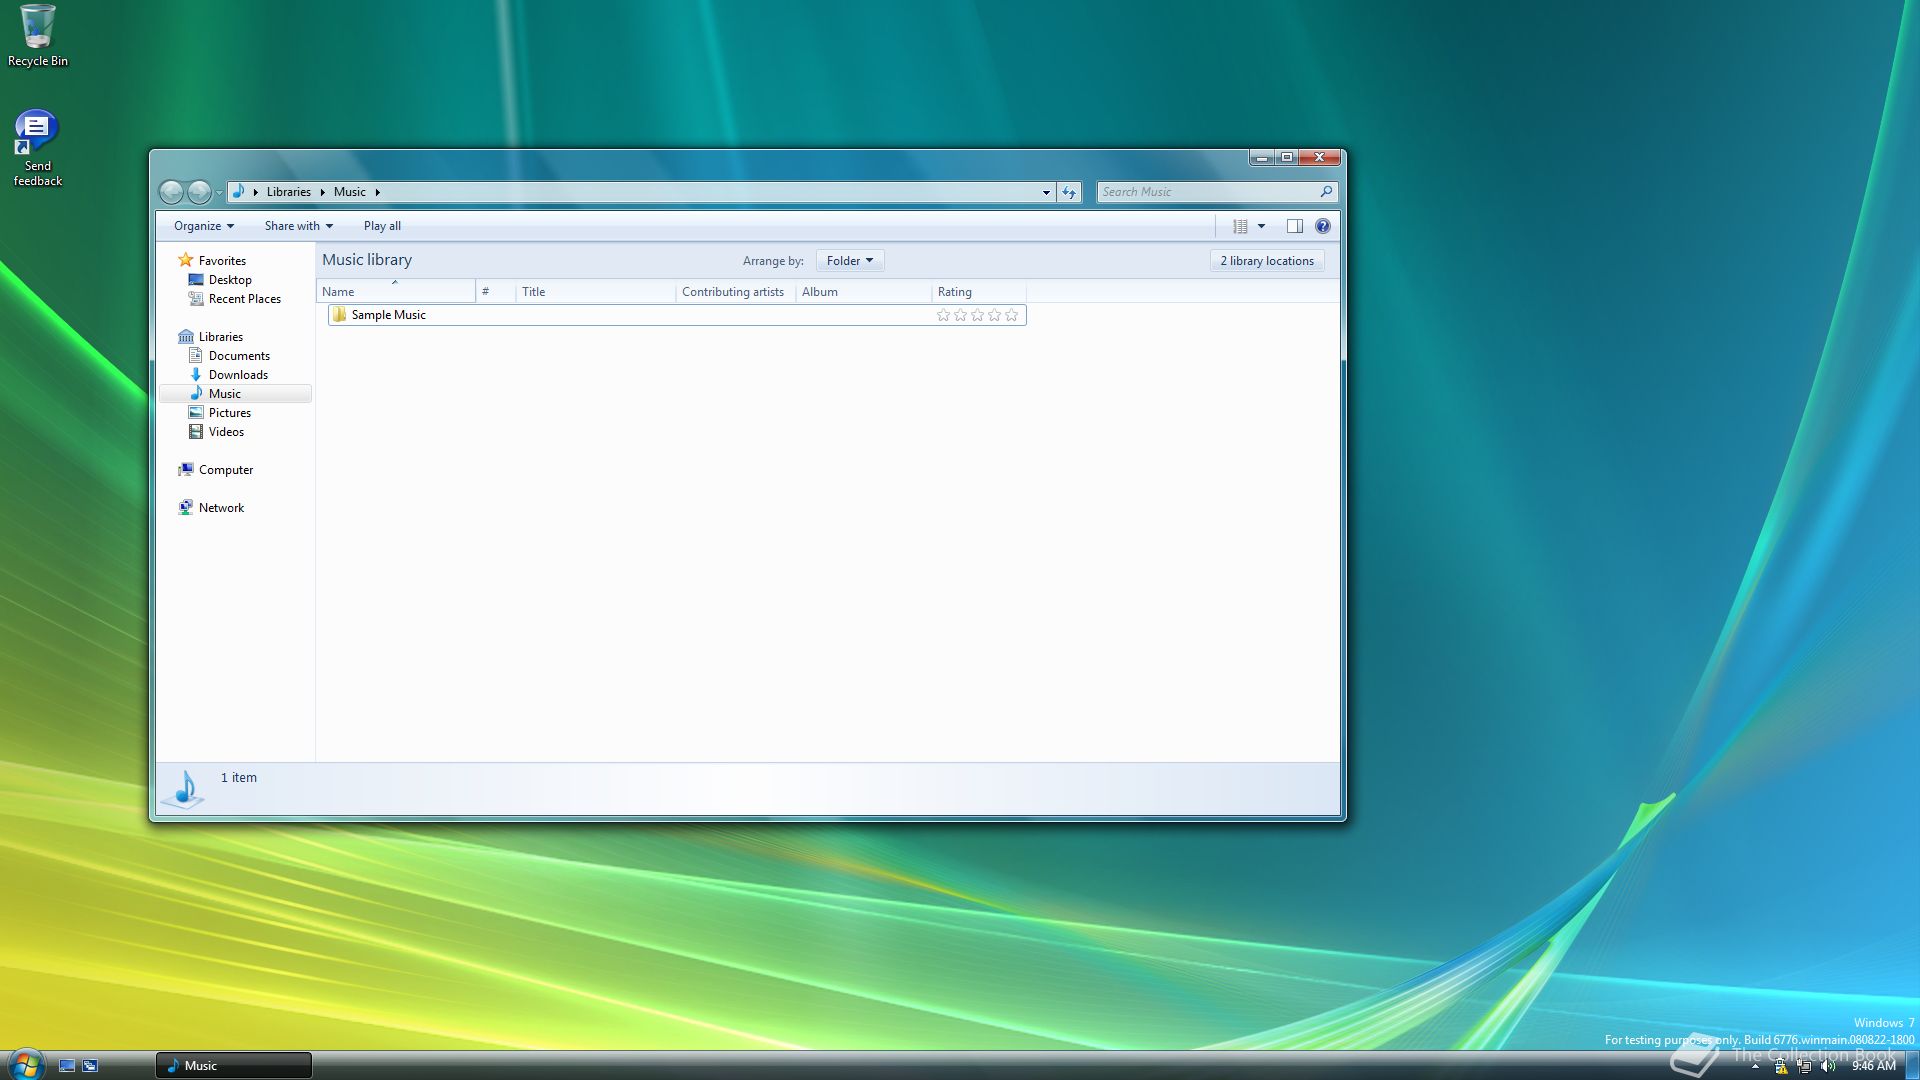Click Show desktop quick launch icon
1920x1080 pixels.
point(67,1066)
